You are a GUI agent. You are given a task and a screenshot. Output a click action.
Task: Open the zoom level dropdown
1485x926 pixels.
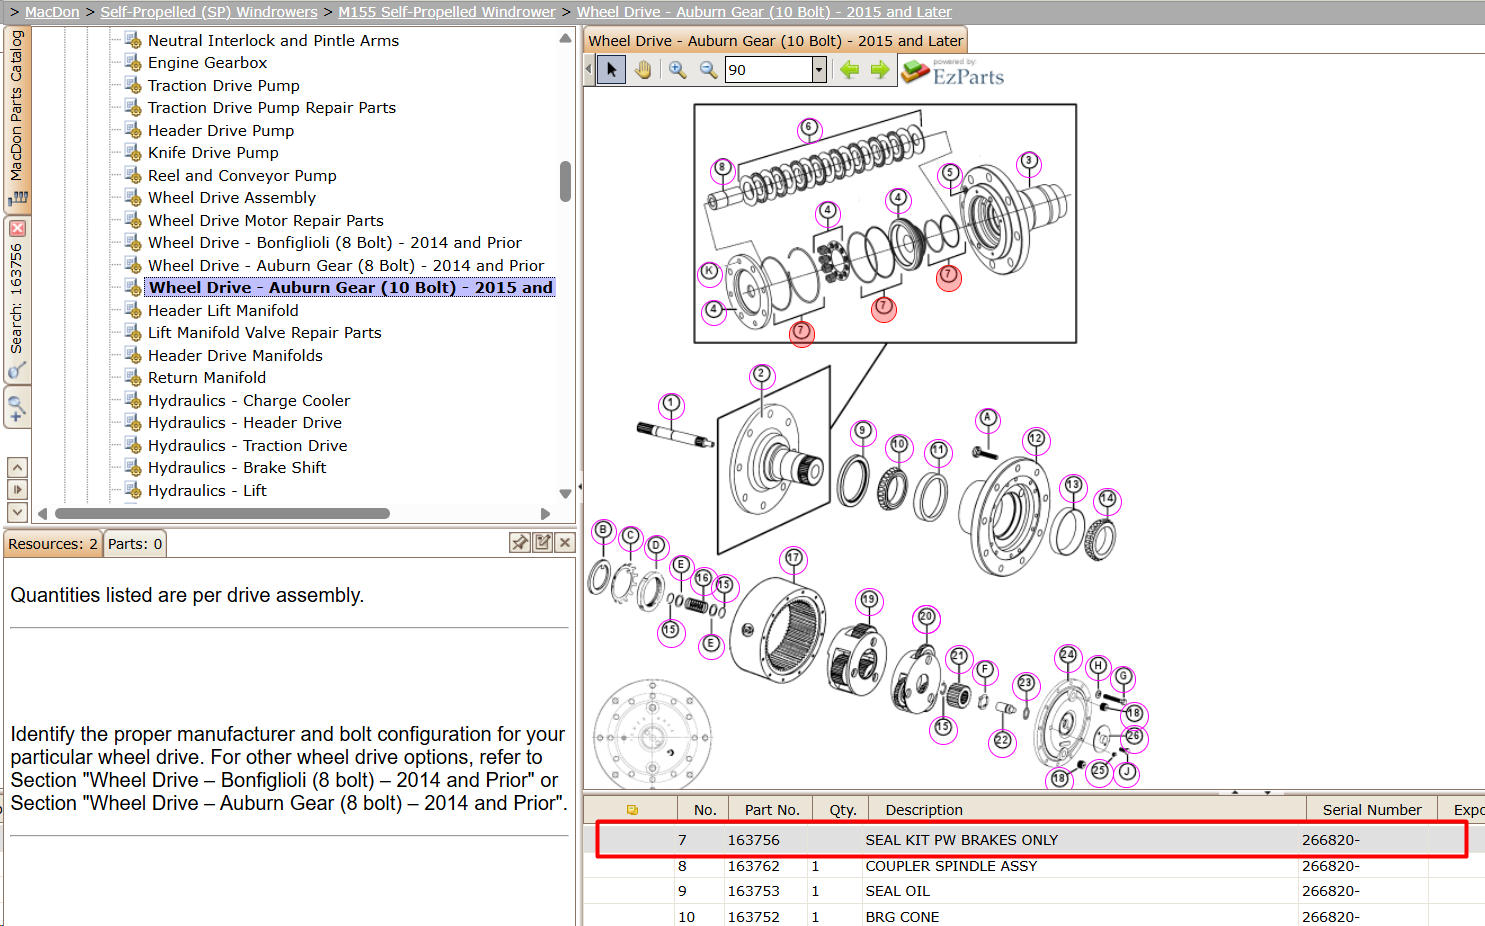[819, 70]
